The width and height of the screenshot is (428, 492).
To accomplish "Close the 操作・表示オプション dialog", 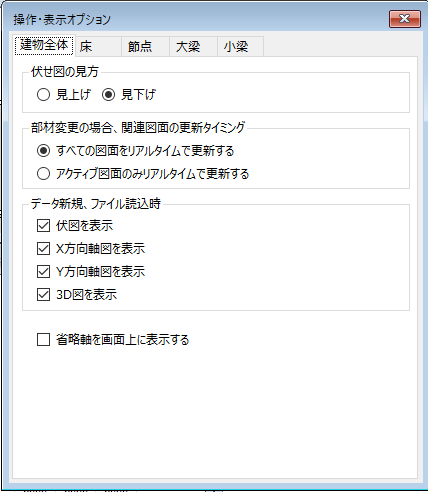I will pos(405,19).
